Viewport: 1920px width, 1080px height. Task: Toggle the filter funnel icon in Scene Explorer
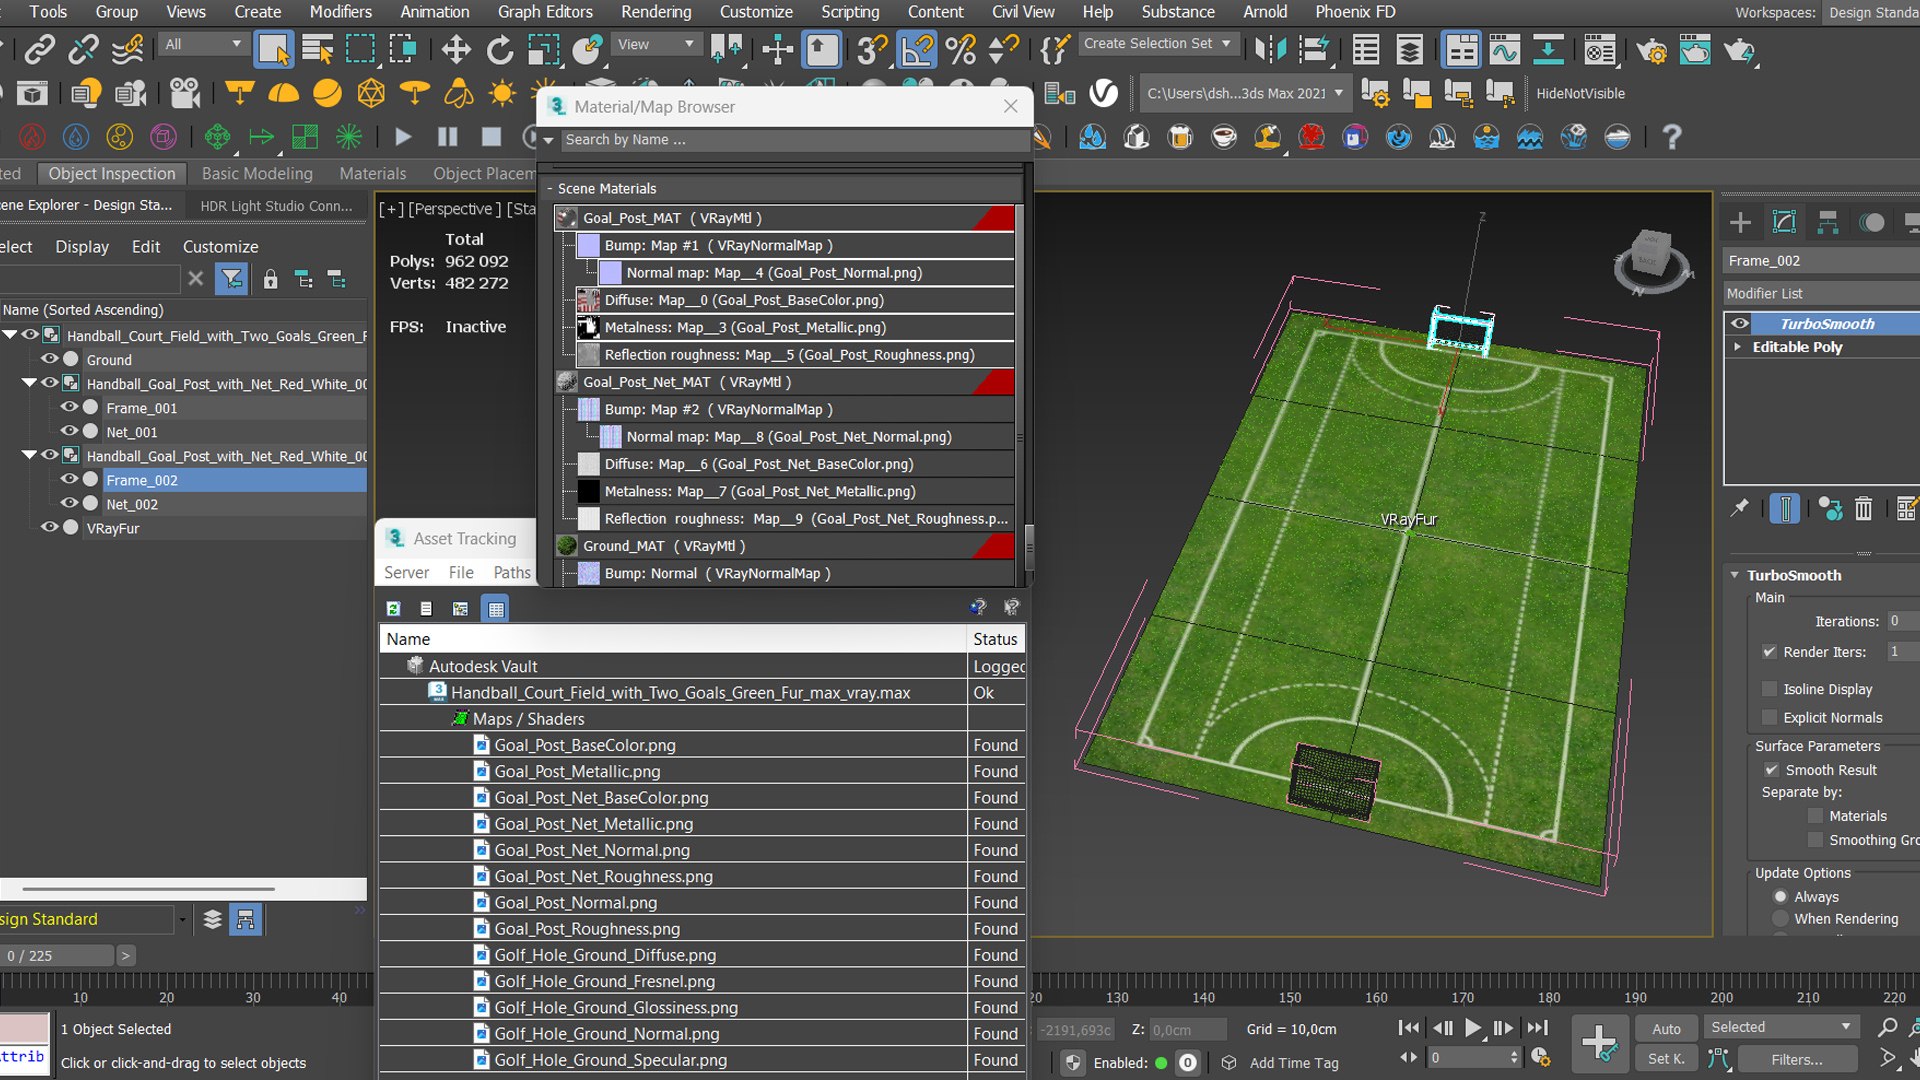click(231, 279)
